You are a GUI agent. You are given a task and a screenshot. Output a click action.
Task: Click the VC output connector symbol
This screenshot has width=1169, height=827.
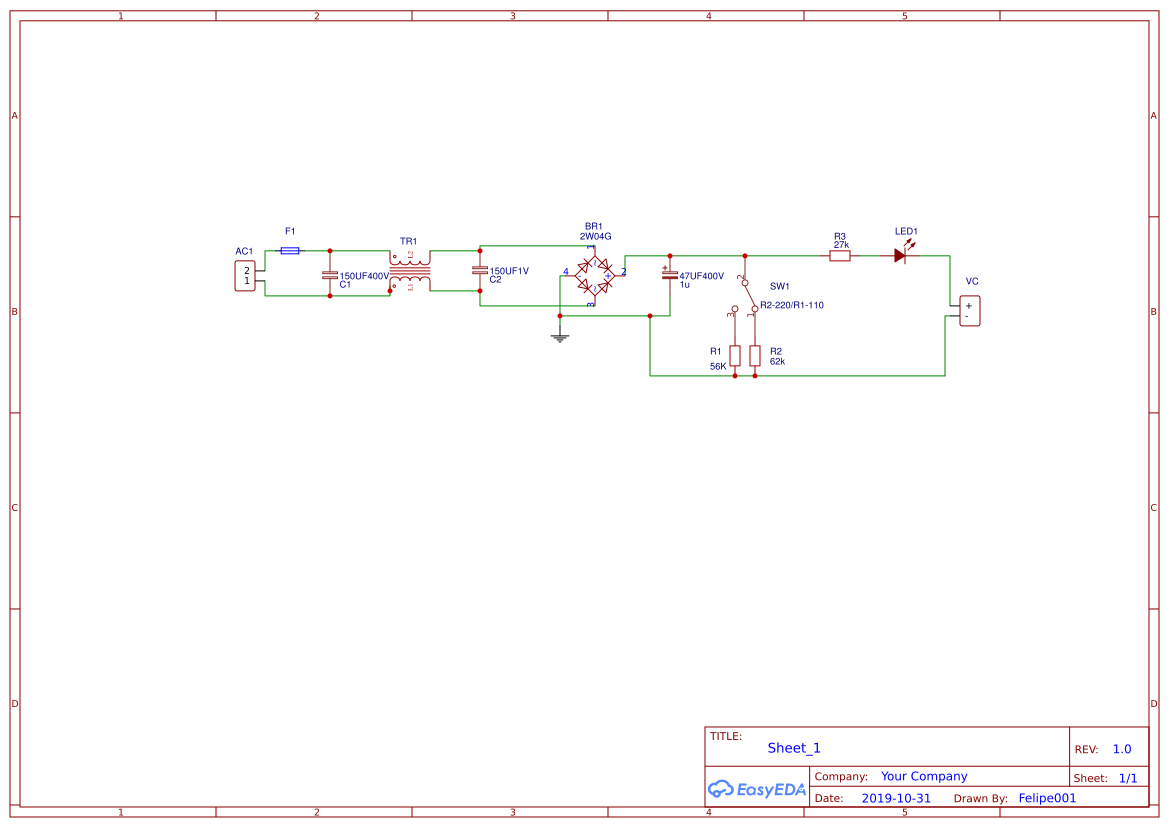[x=969, y=311]
